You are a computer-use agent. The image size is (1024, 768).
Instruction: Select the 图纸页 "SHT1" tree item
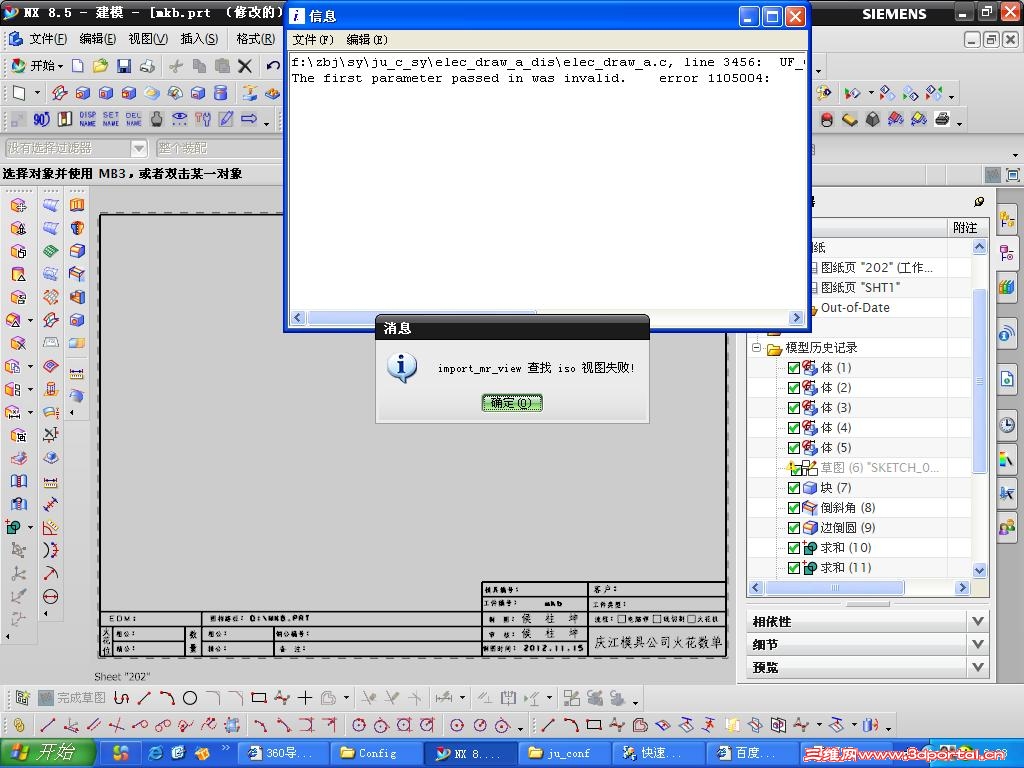point(860,287)
